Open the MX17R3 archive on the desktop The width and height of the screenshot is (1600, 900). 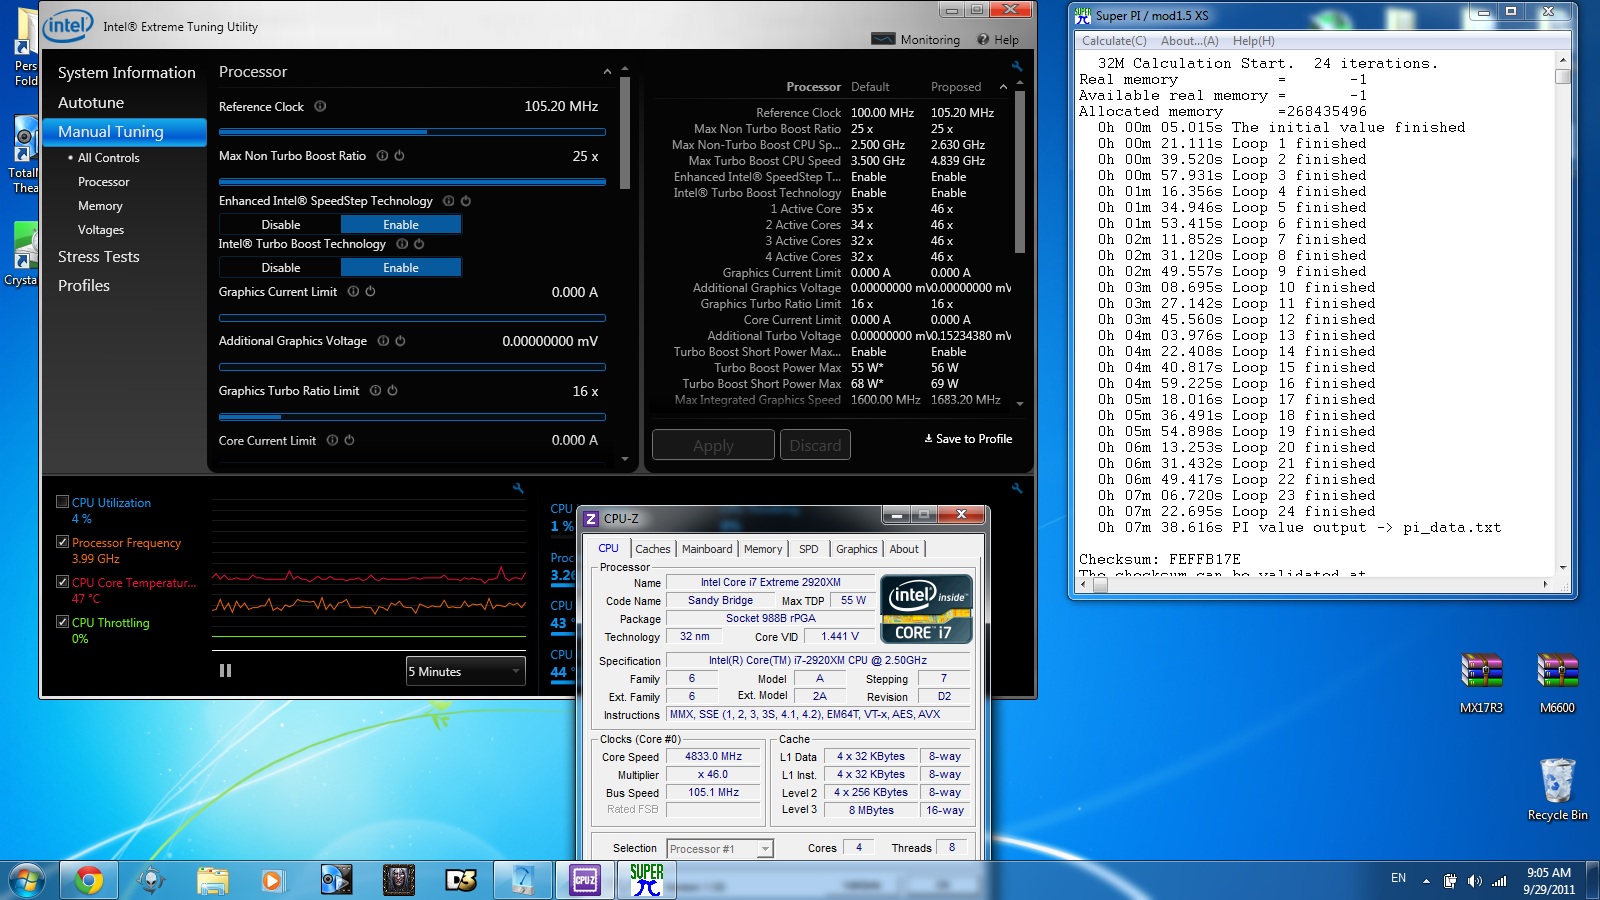coord(1481,672)
